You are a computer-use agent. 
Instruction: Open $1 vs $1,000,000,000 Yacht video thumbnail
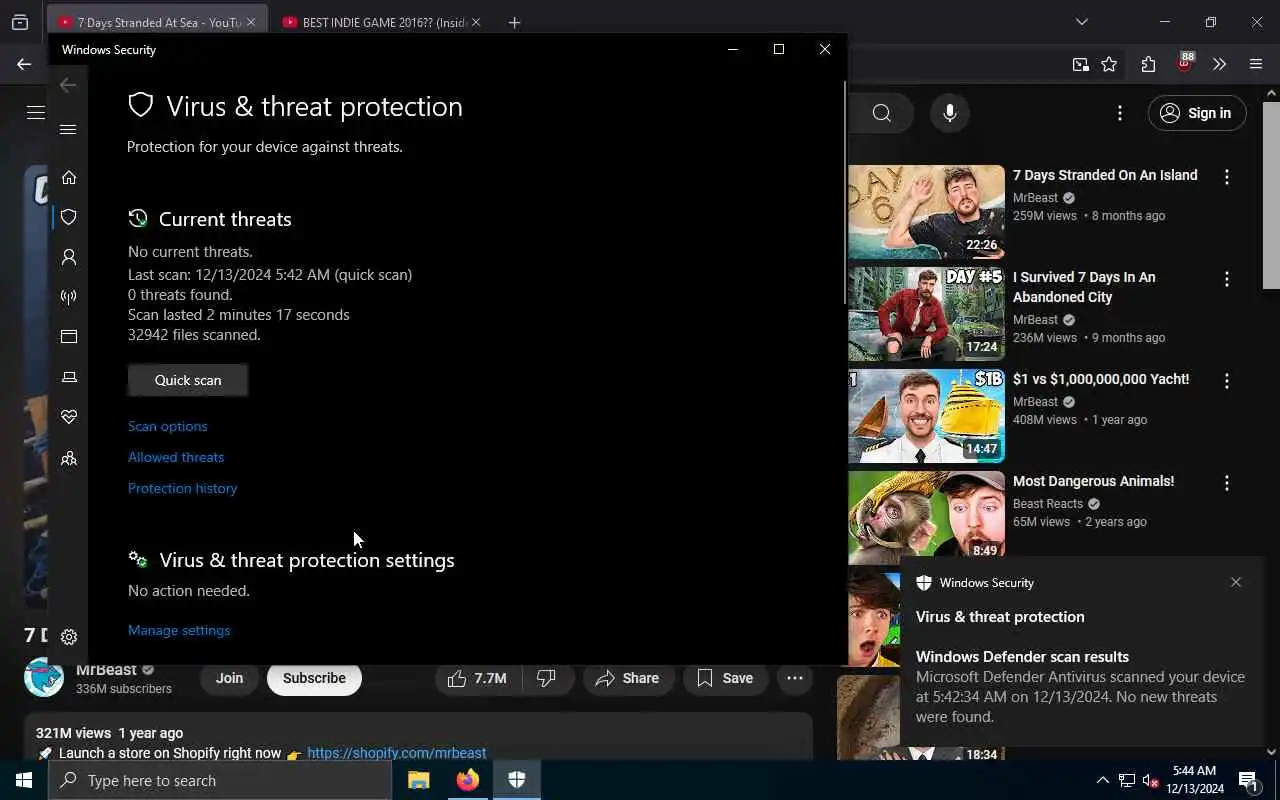(x=926, y=415)
